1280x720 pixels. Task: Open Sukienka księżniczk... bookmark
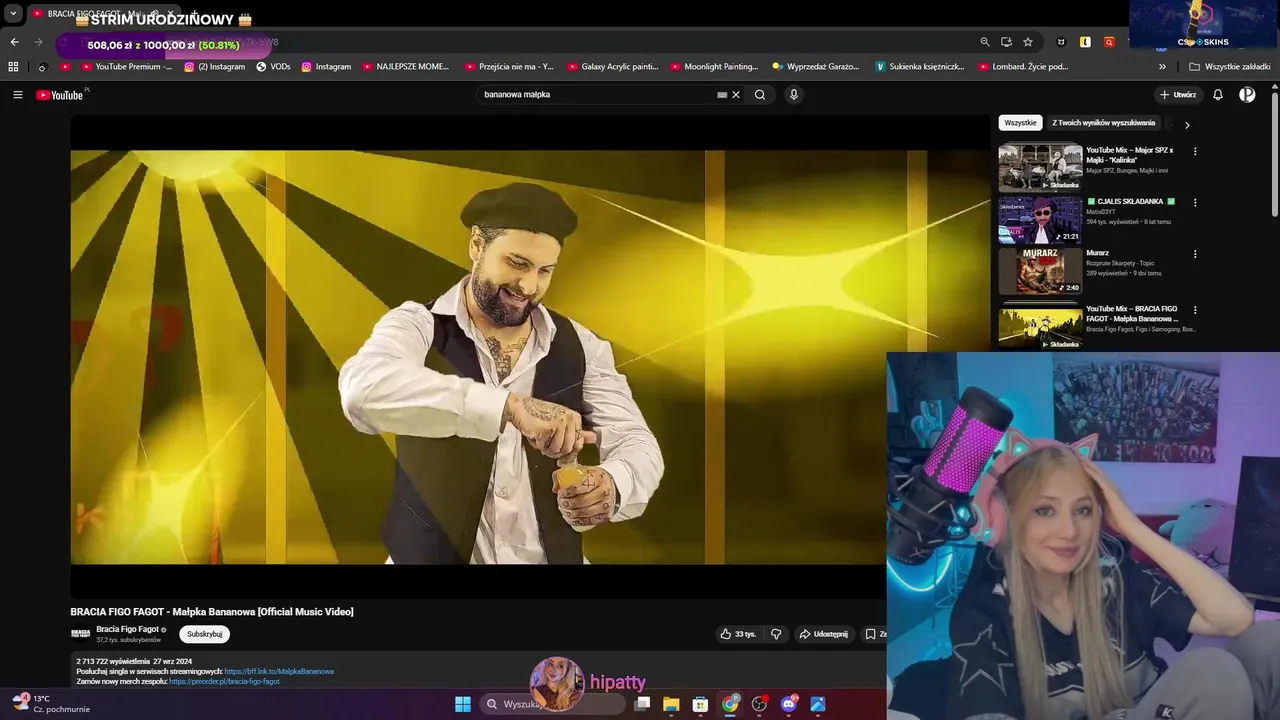point(919,67)
